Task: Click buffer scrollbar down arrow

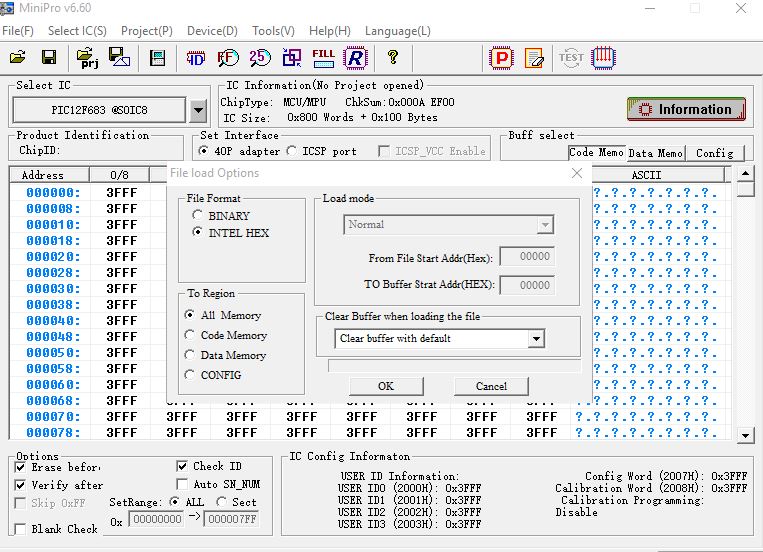Action: tap(745, 436)
